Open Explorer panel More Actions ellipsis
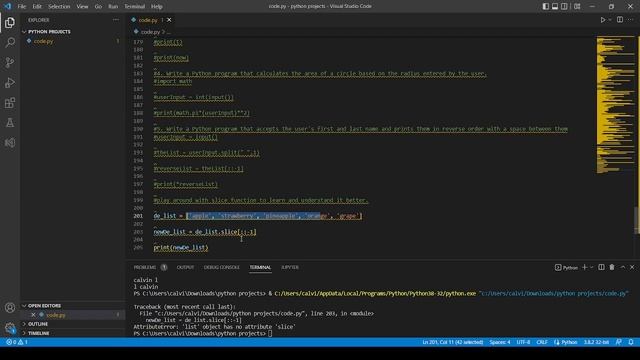This screenshot has width=640, height=360. 116,20
